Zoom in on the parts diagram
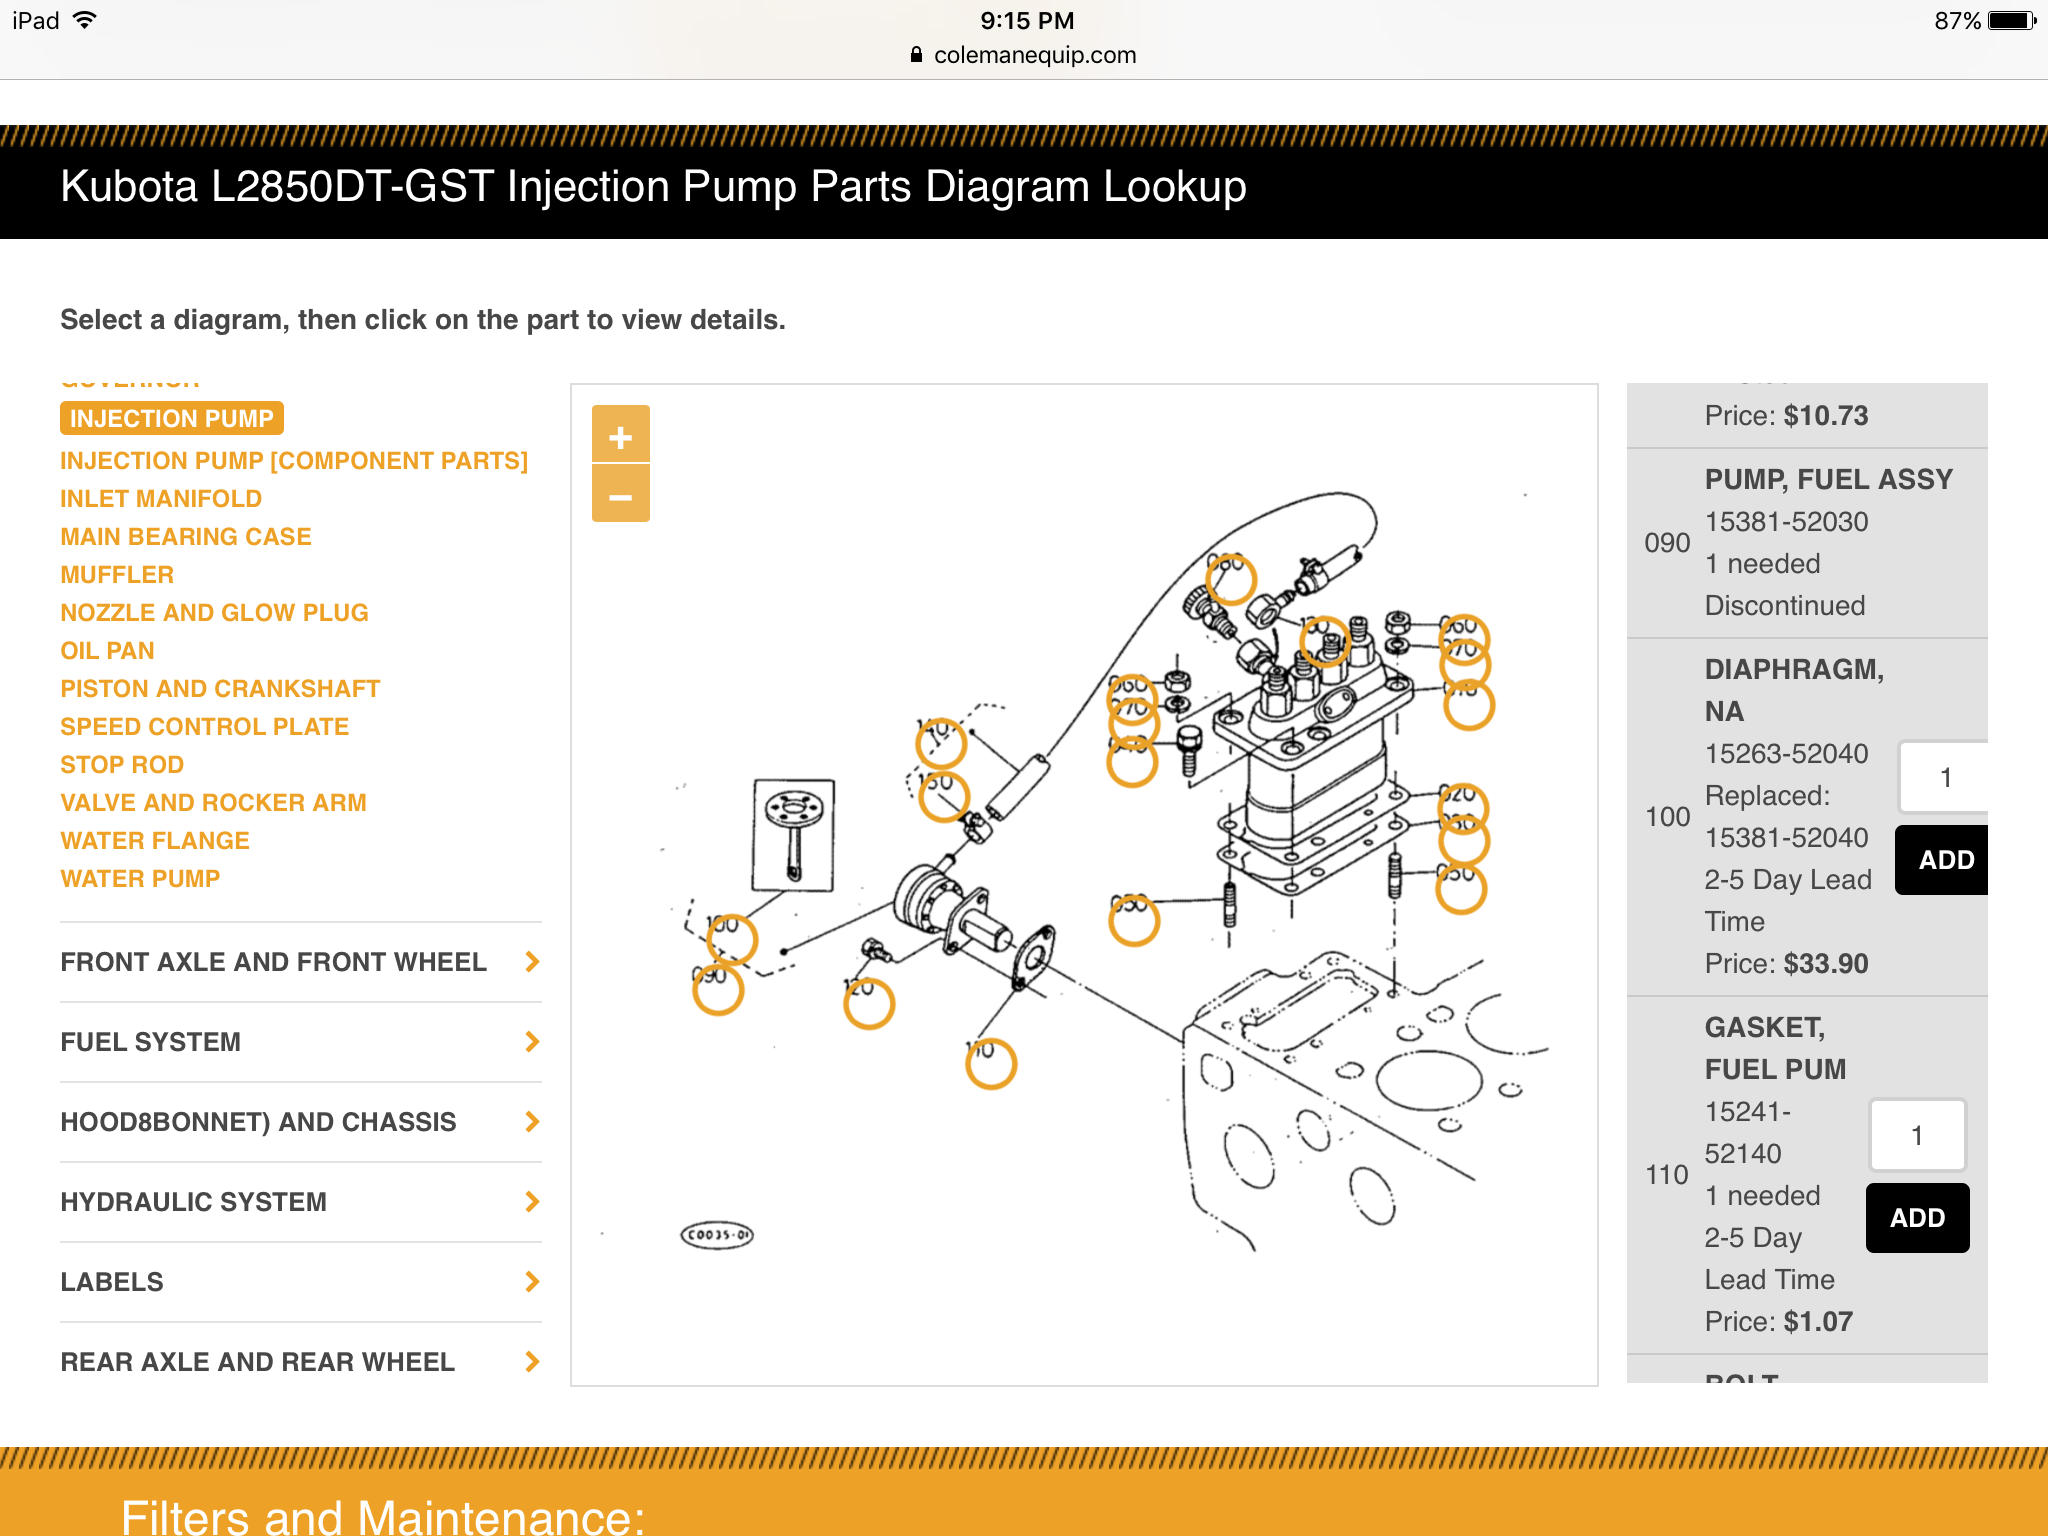This screenshot has width=2048, height=1536. pyautogui.click(x=620, y=435)
